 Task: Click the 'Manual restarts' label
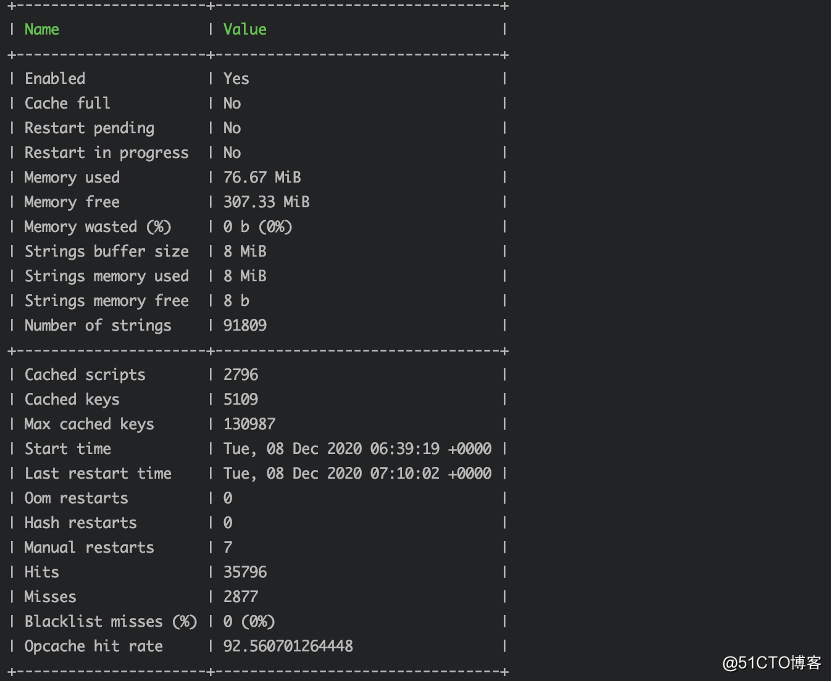(x=89, y=548)
